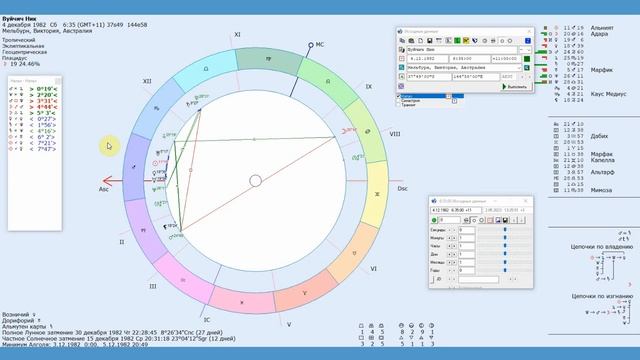Click the 0°19' aspect row
Image resolution: width=640 pixels, height=360 pixels.
tap(34, 89)
